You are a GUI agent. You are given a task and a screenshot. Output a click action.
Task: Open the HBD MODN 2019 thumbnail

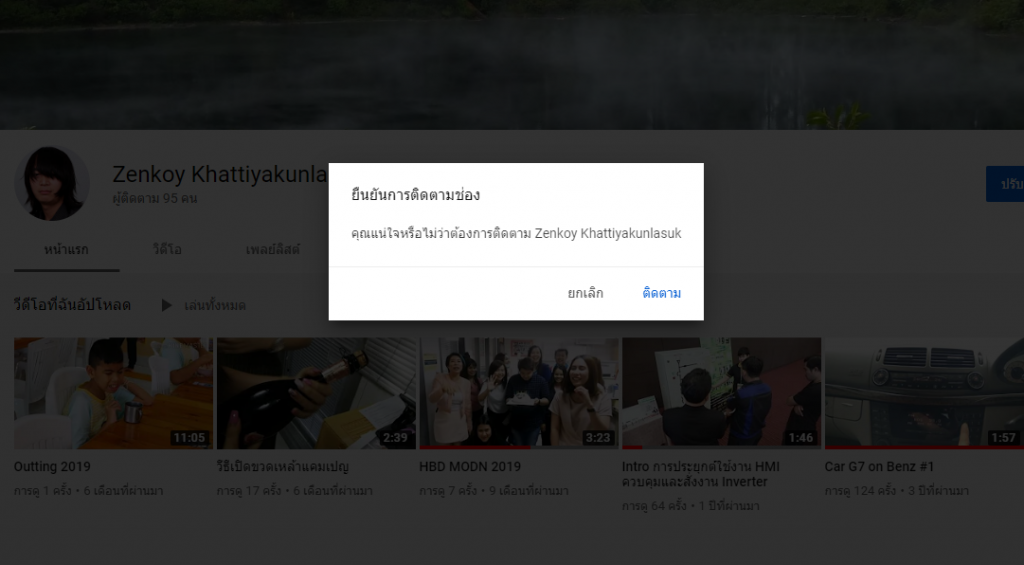pyautogui.click(x=519, y=393)
